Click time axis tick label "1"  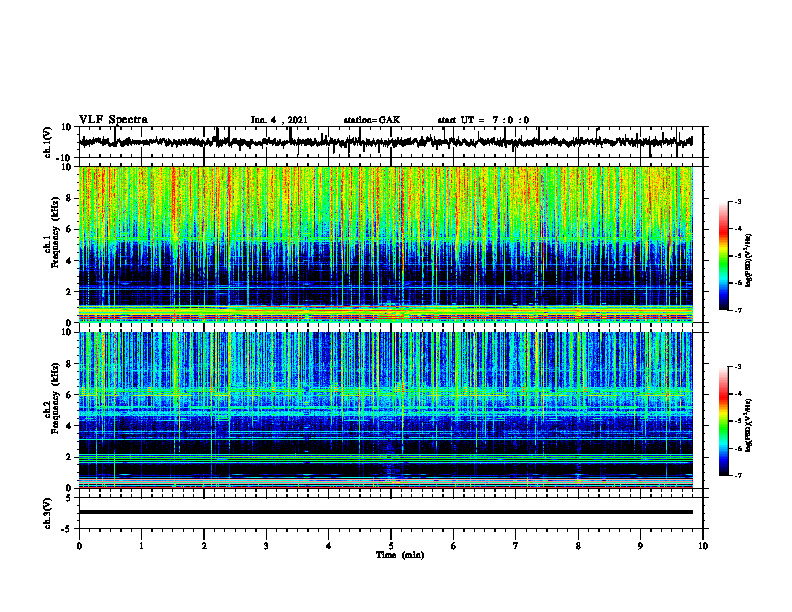tap(141, 546)
